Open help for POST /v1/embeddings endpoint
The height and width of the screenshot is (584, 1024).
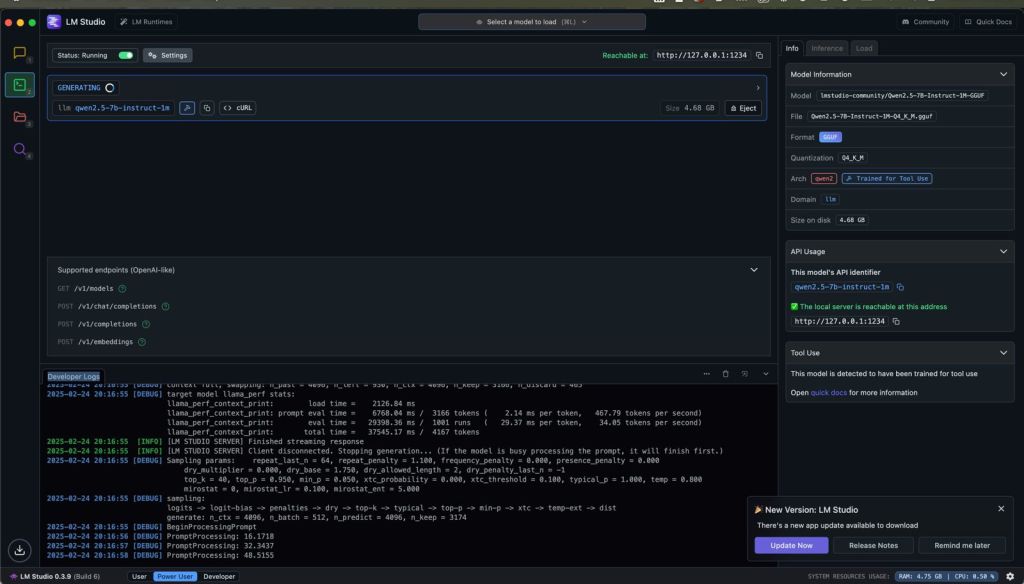coord(142,342)
